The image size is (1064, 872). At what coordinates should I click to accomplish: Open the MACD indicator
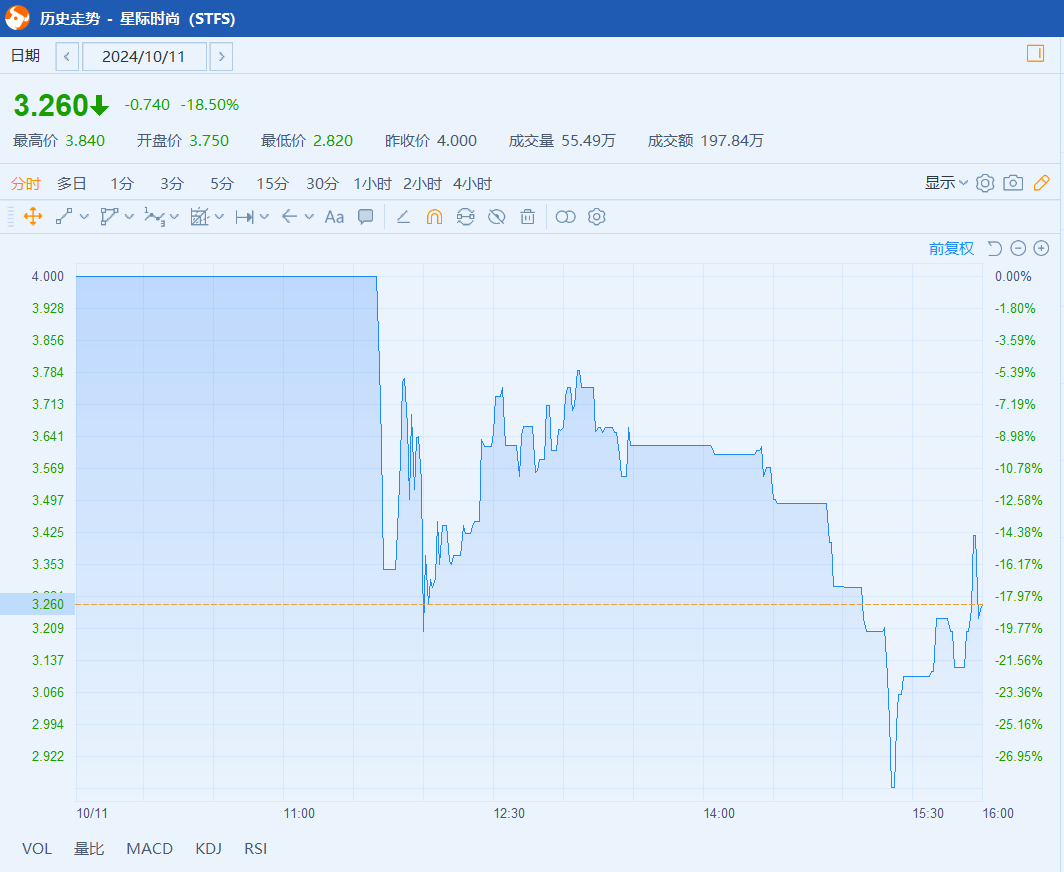pyautogui.click(x=149, y=849)
